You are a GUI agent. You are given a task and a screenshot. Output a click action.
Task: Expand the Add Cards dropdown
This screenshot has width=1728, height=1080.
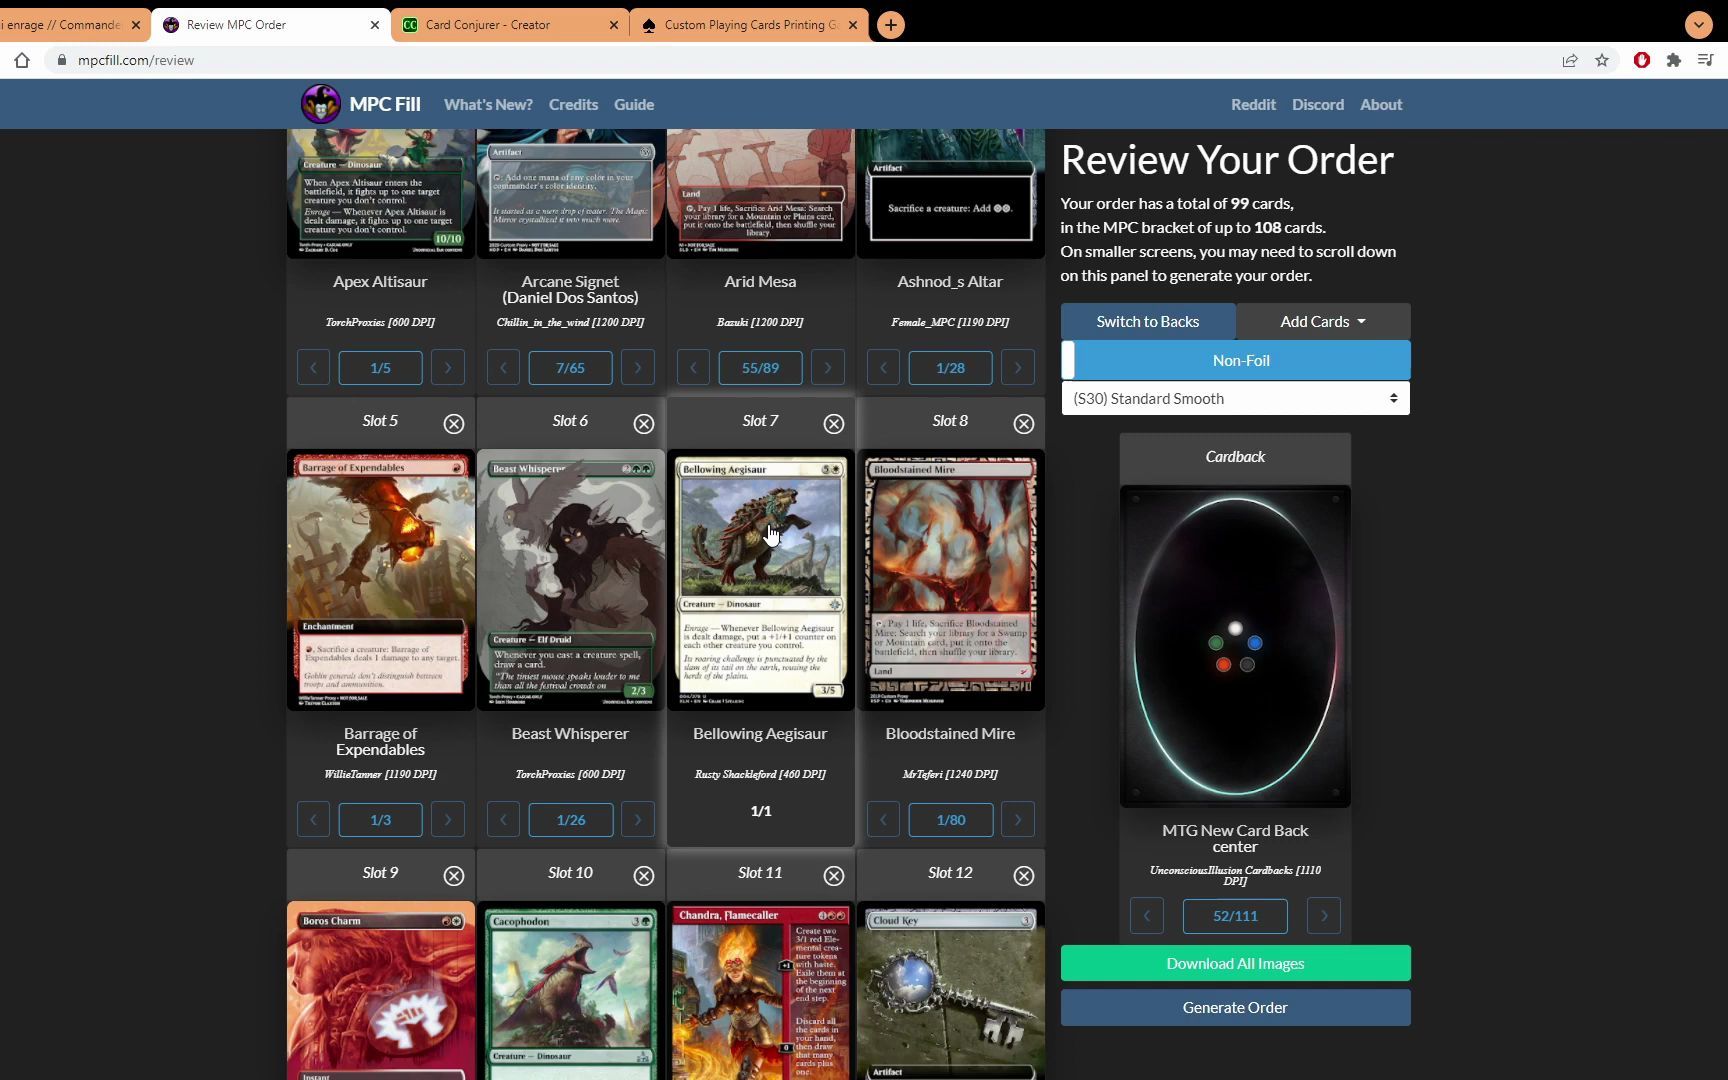pos(1323,321)
